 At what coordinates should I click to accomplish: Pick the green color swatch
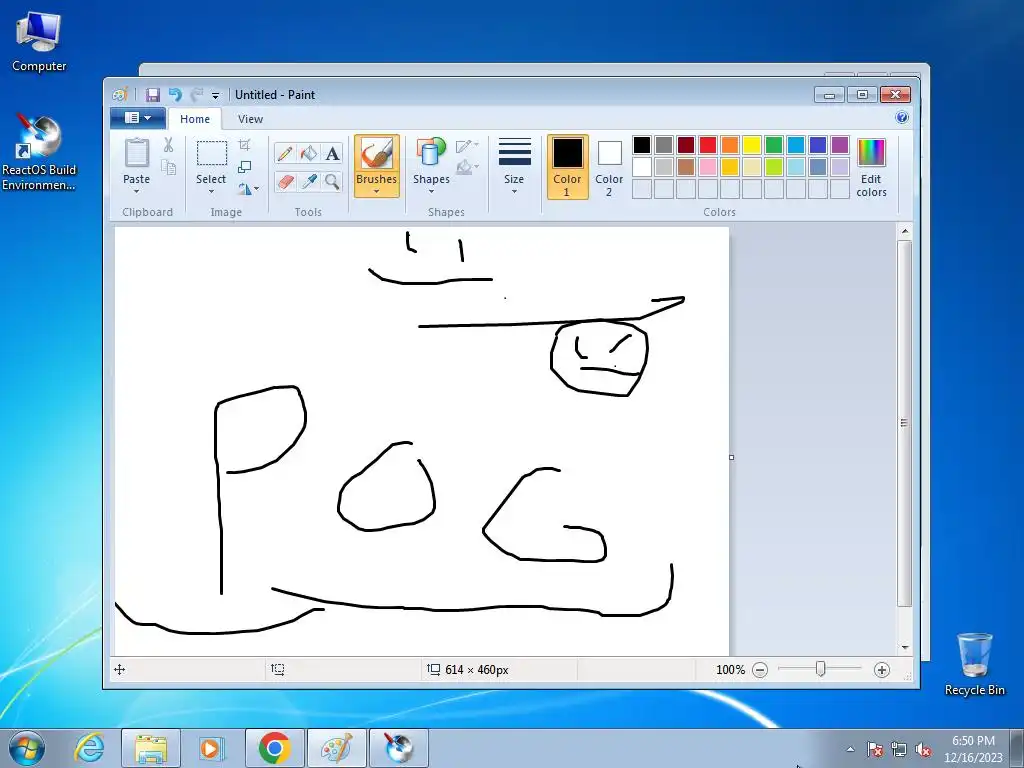[x=774, y=145]
